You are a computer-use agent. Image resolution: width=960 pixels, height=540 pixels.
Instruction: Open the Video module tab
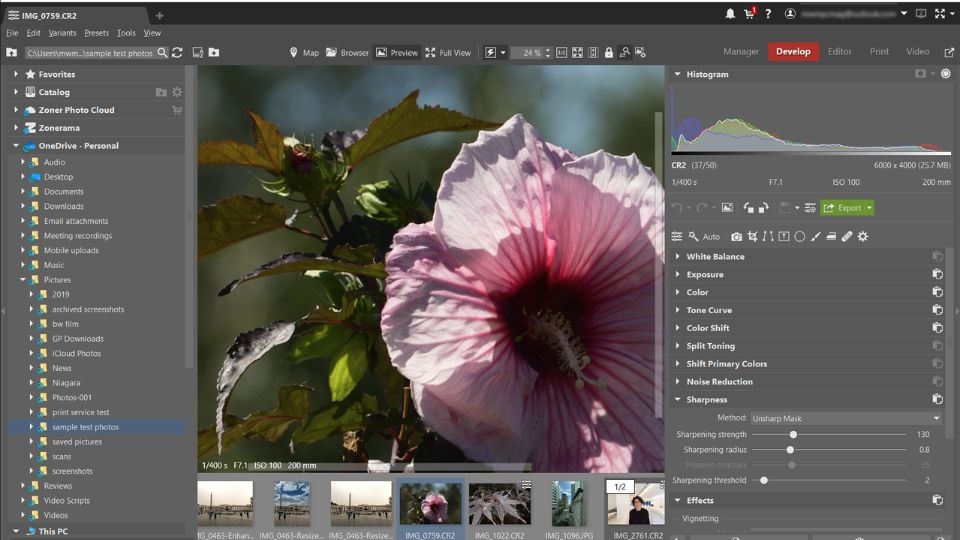(x=917, y=51)
